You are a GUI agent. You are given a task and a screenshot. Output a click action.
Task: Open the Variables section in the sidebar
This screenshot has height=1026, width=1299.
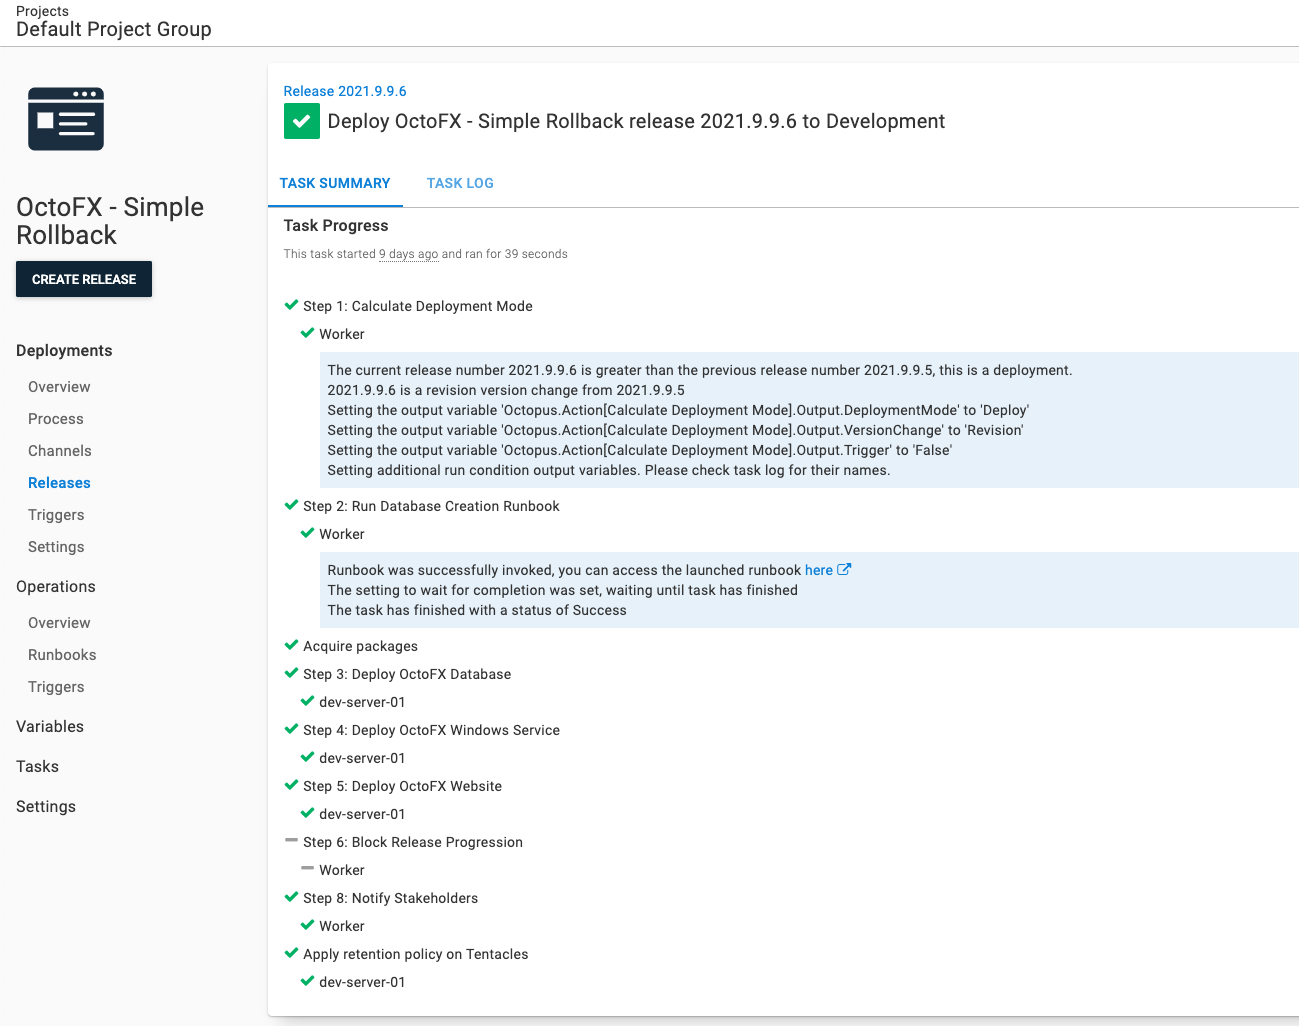coord(49,726)
